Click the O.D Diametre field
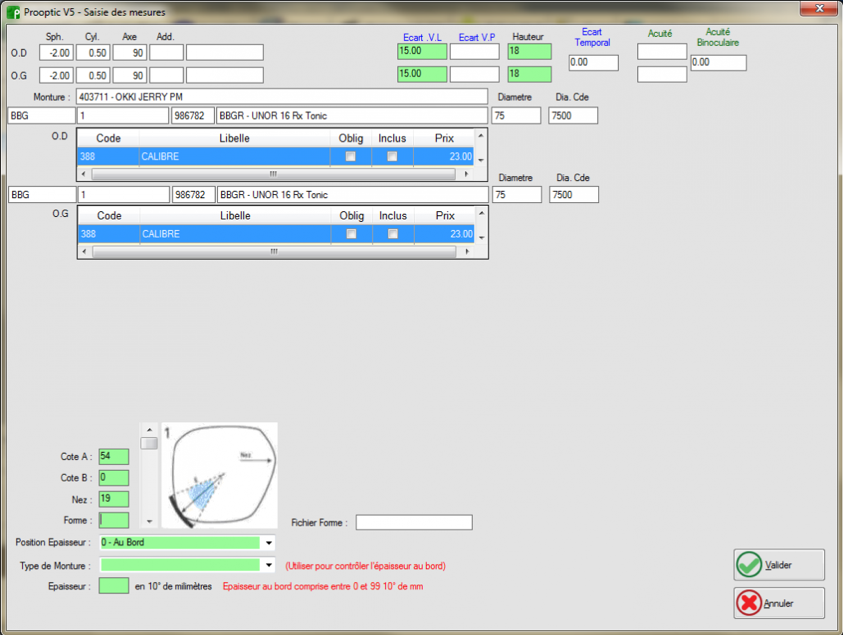 (x=516, y=116)
